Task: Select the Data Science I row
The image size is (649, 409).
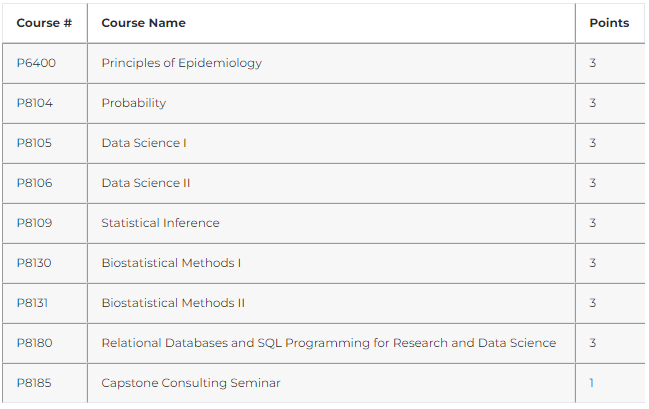Action: [x=323, y=143]
